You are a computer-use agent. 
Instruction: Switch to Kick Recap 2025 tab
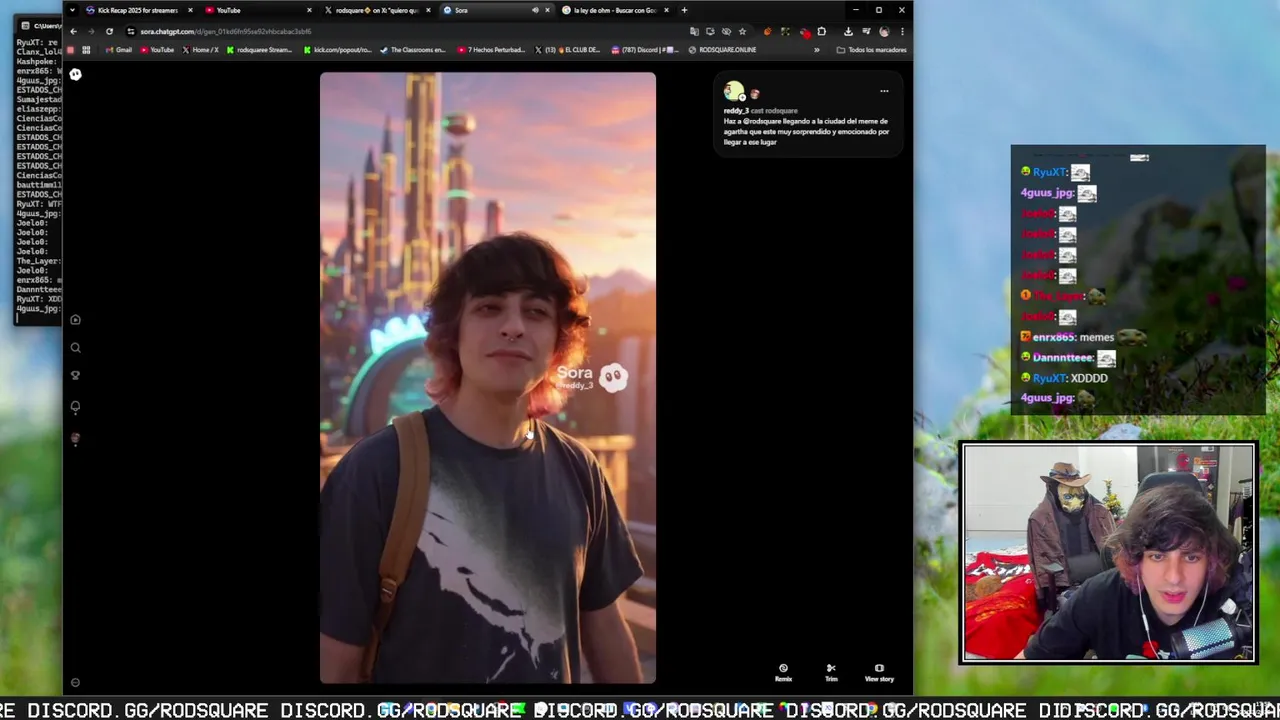pyautogui.click(x=138, y=10)
